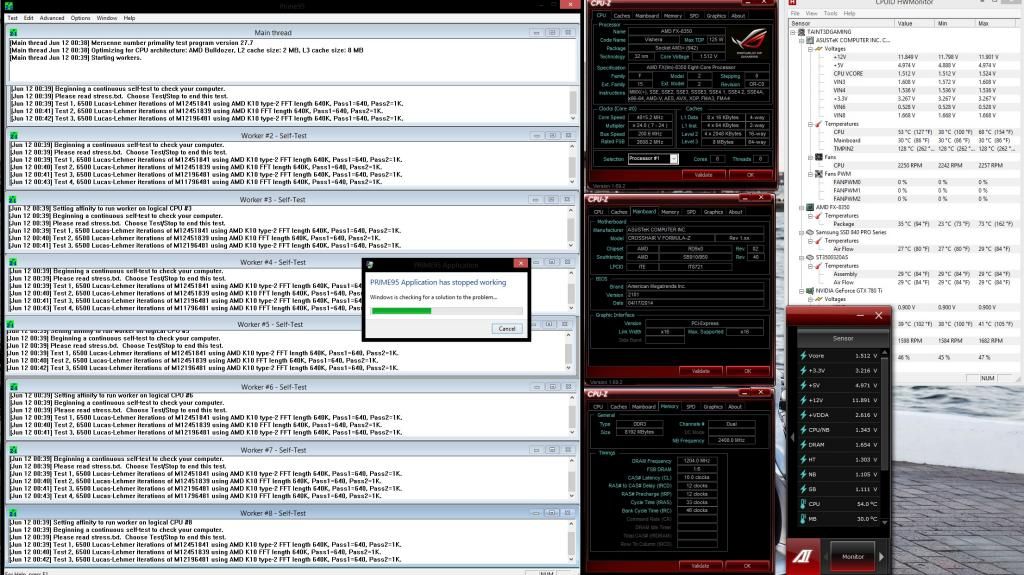
Task: Collapse TAINT3DGAMING root node in HWMonitor
Action: pos(793,31)
